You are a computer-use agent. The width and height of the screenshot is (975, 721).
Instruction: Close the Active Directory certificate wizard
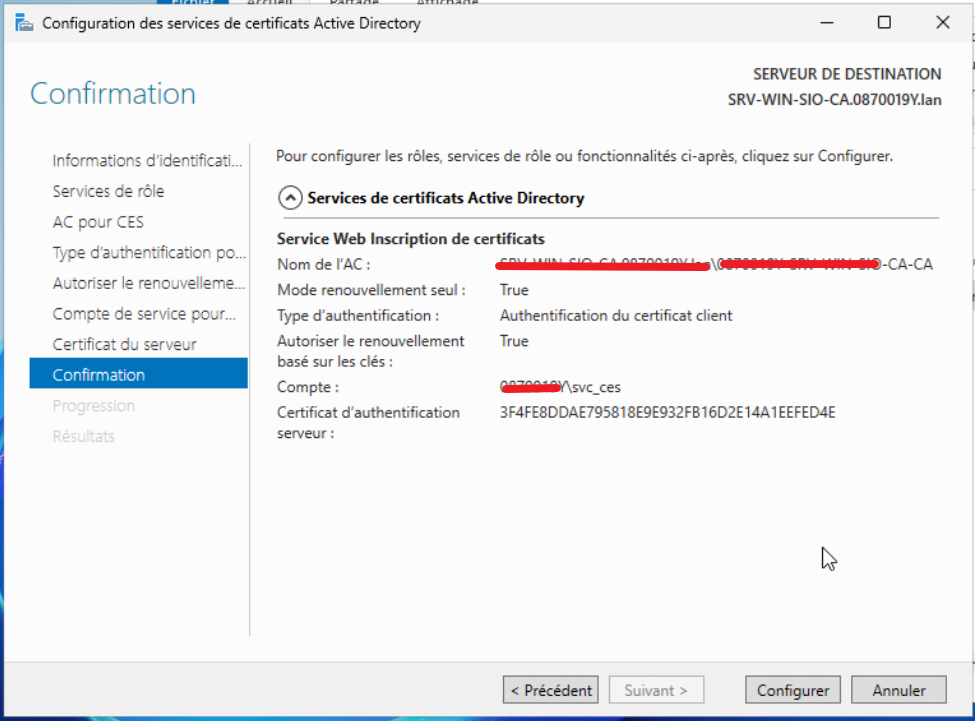tap(942, 23)
